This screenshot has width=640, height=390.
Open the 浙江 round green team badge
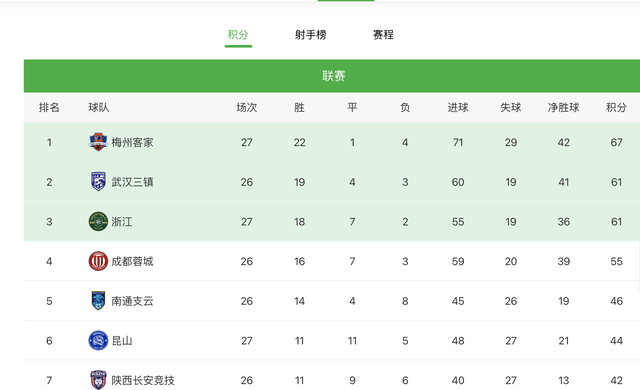pos(98,222)
